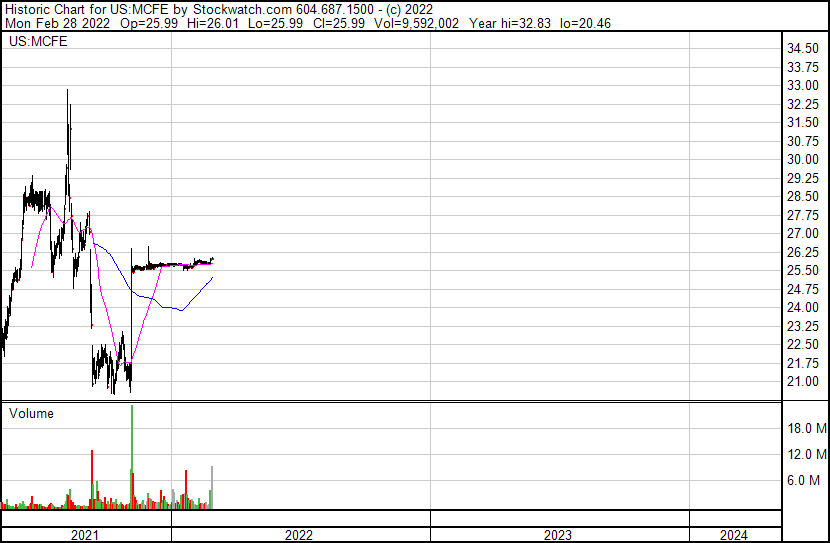Click the Volume panel label

[x=31, y=413]
